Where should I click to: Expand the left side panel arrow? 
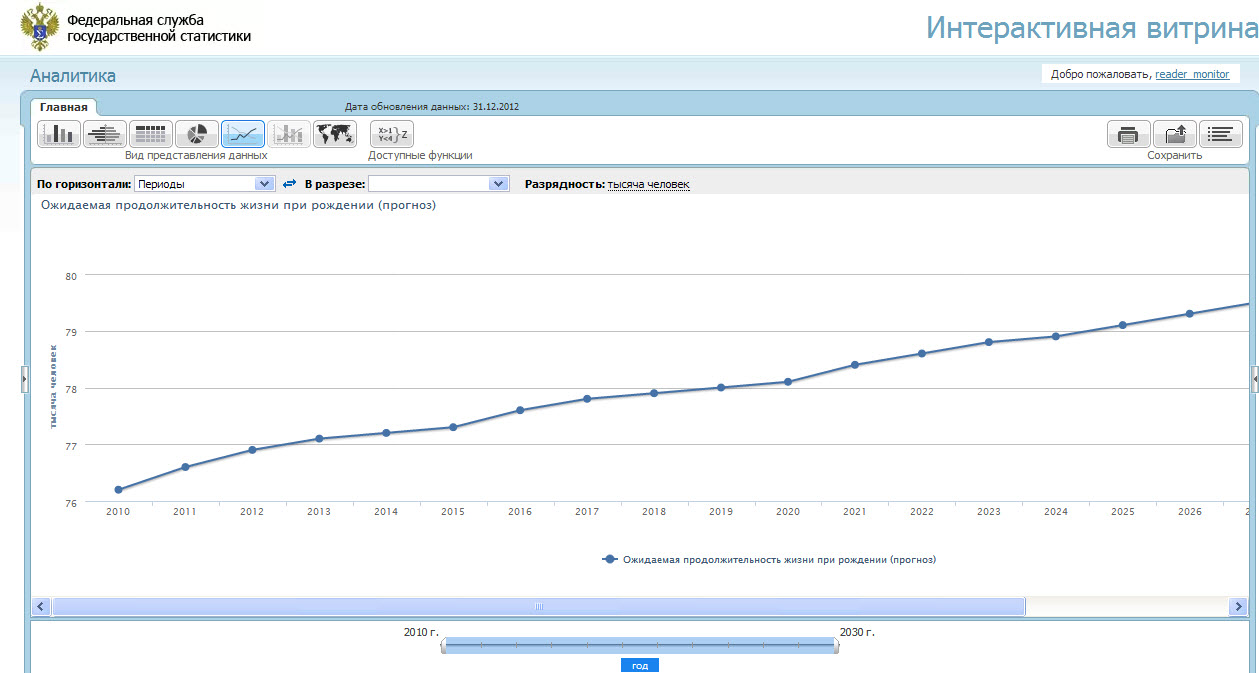25,379
